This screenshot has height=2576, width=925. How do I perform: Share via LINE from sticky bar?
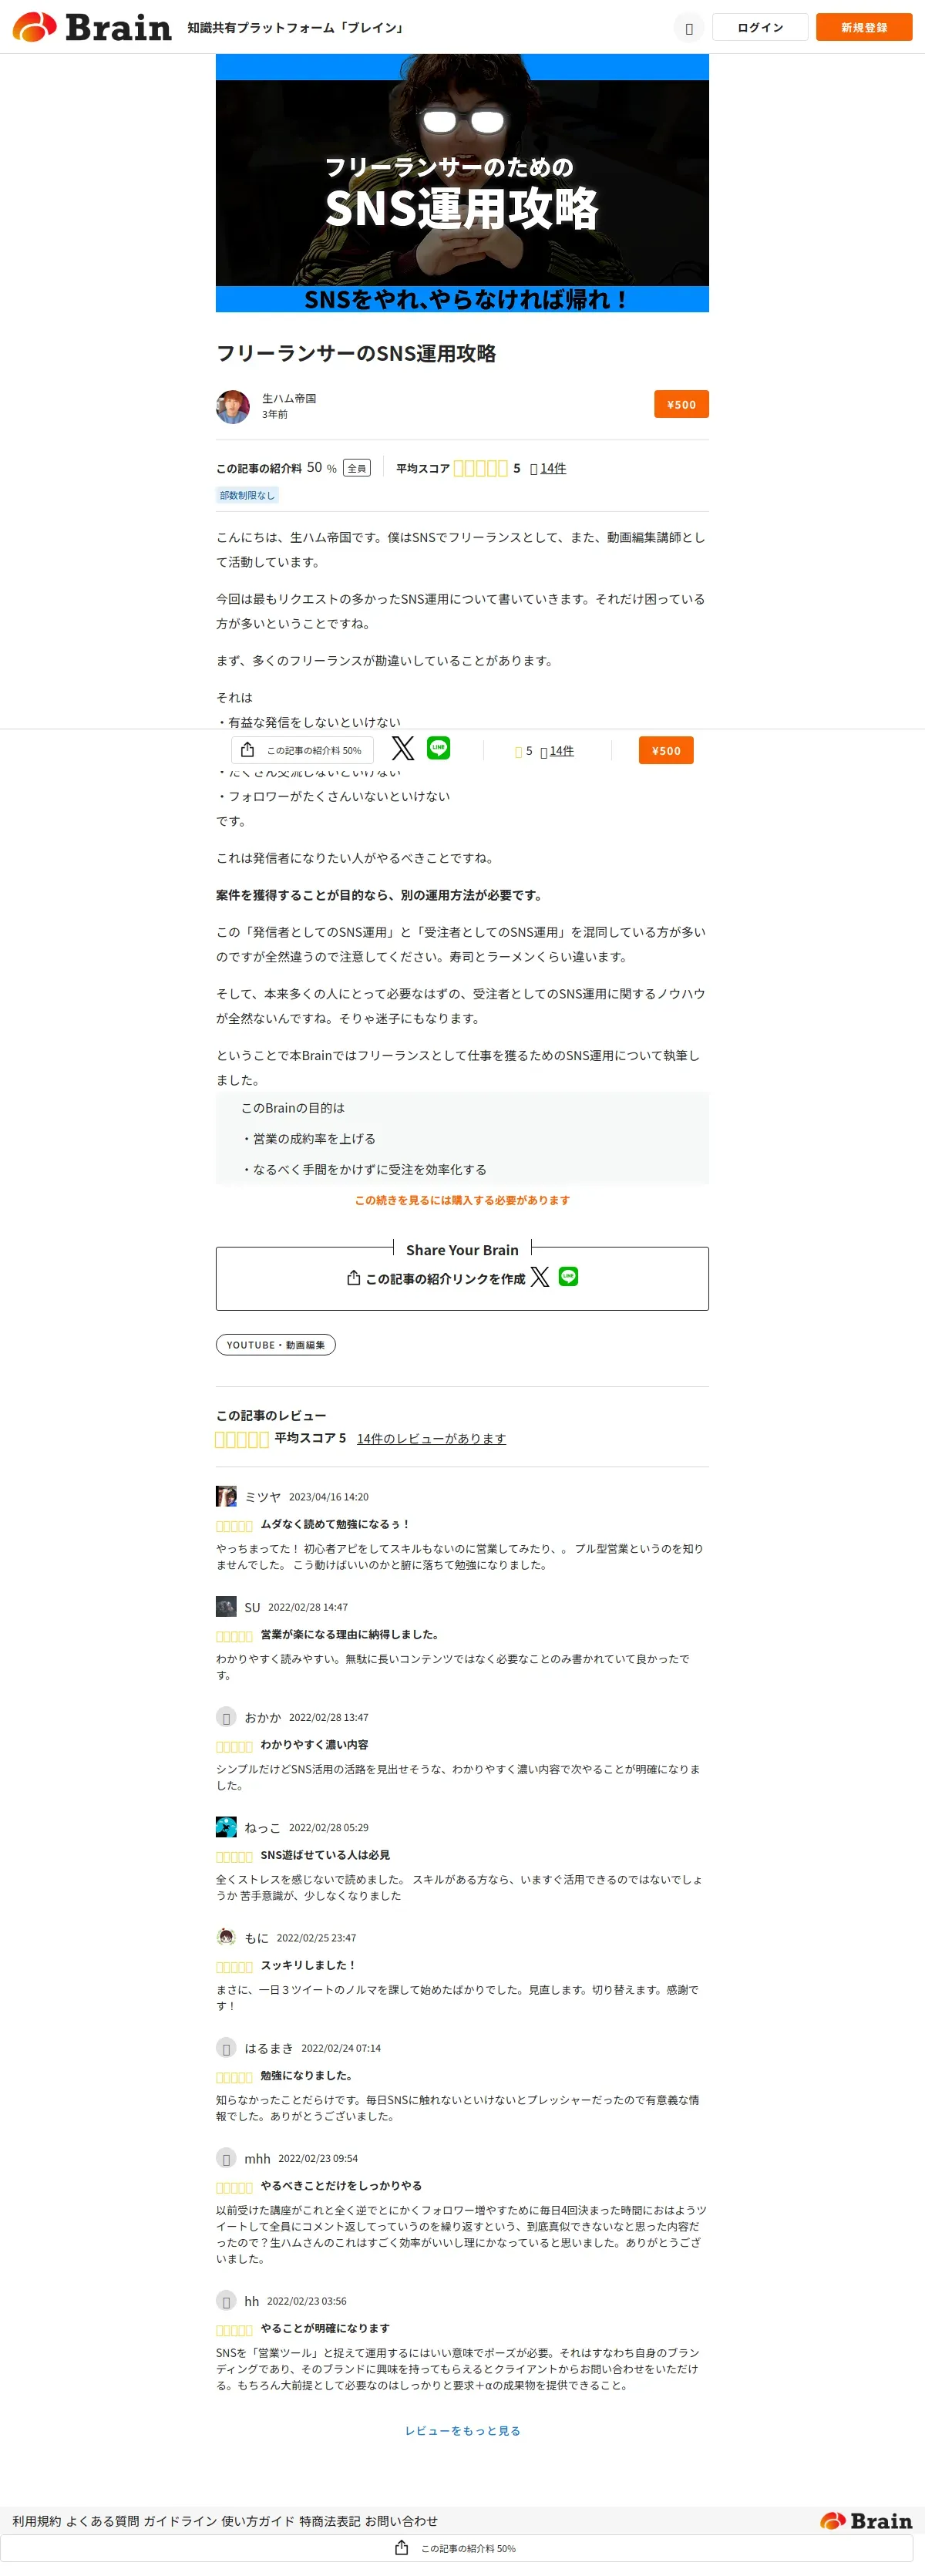click(x=438, y=748)
